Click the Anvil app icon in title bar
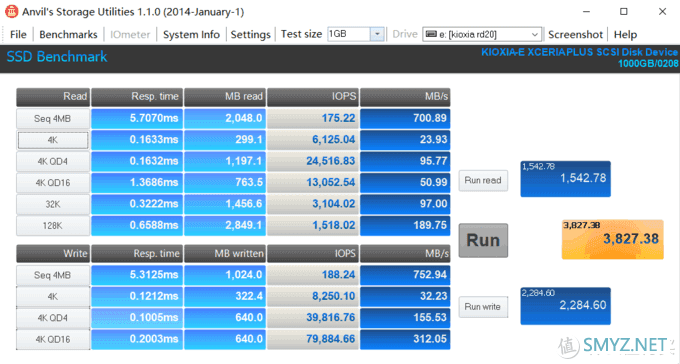Viewport: 680px width, 364px height. click(x=11, y=11)
